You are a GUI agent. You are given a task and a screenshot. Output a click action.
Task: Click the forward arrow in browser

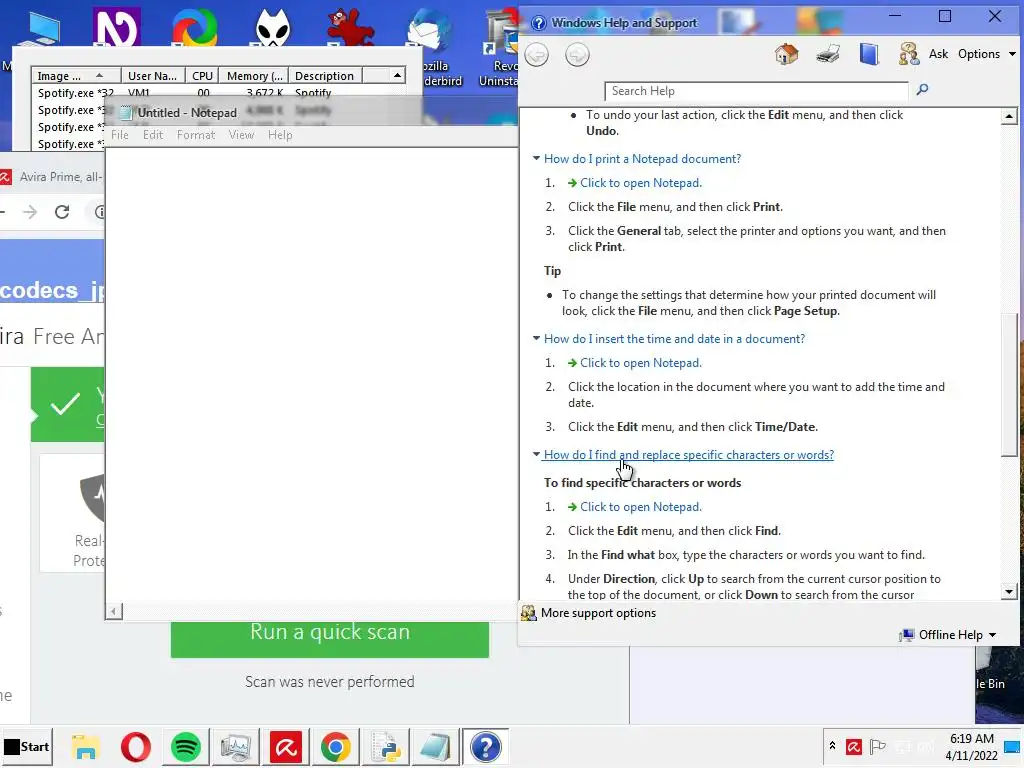(x=30, y=212)
